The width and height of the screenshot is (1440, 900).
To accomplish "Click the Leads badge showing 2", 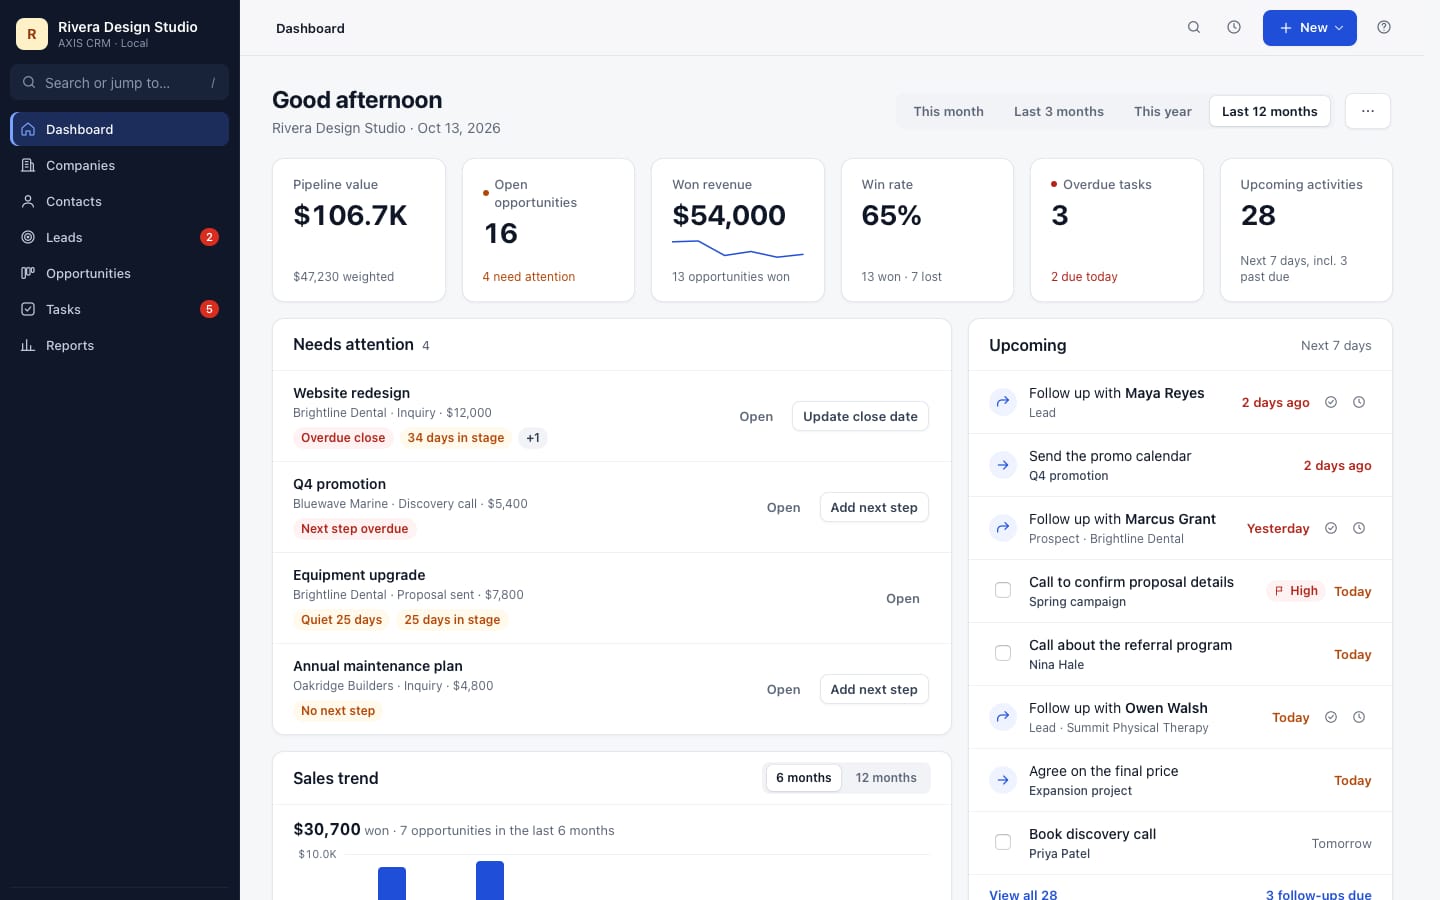I will tap(209, 237).
